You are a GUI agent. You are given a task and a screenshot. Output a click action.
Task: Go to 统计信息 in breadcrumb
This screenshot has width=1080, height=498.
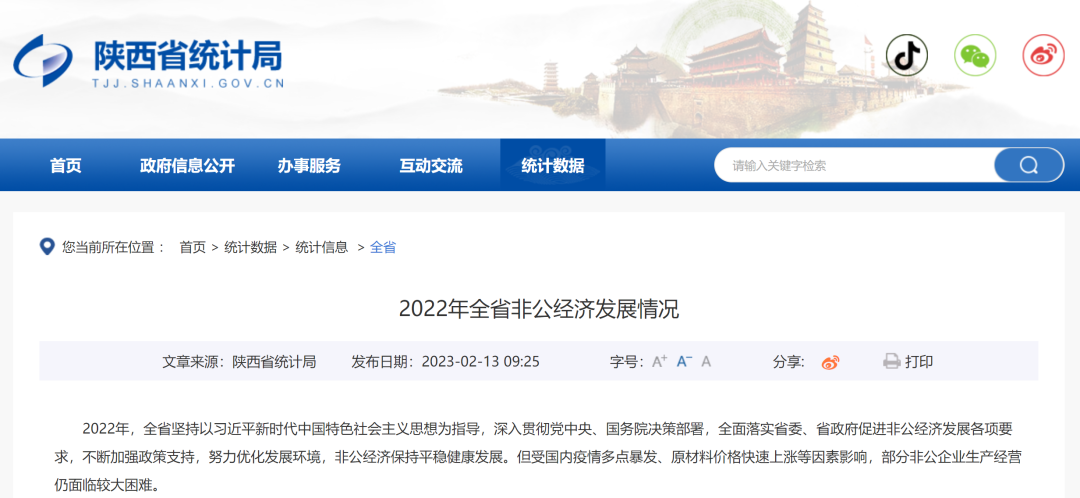[x=322, y=247]
